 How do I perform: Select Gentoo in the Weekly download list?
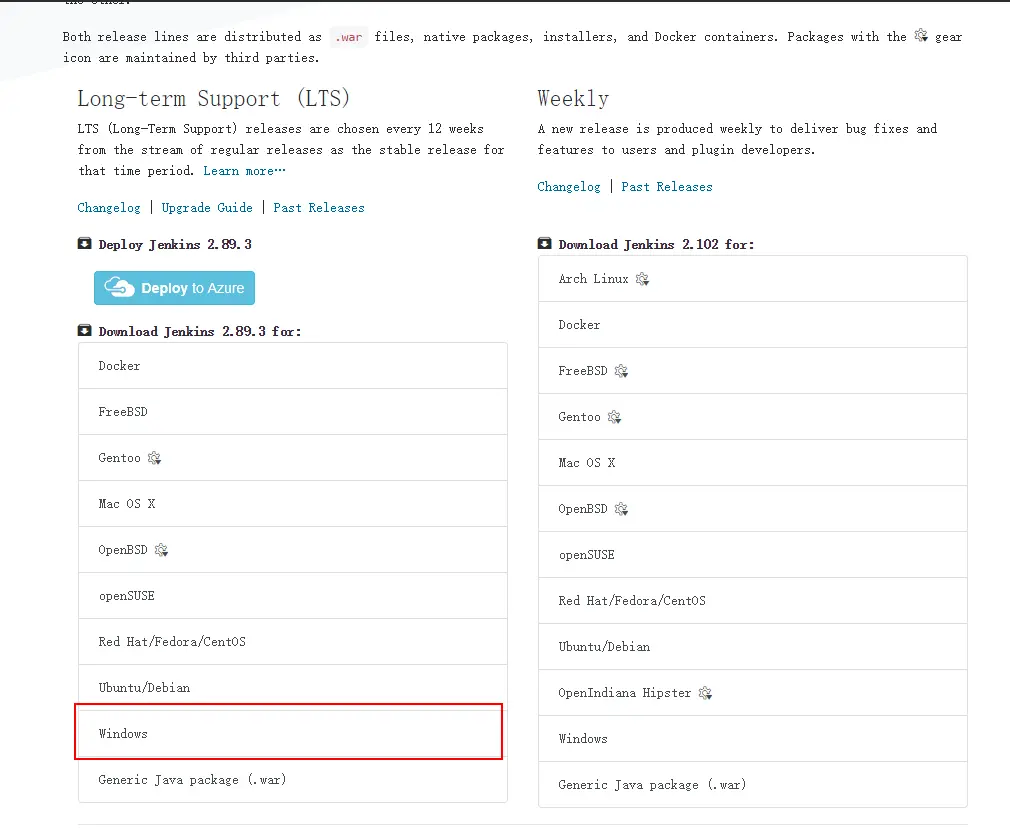(752, 417)
